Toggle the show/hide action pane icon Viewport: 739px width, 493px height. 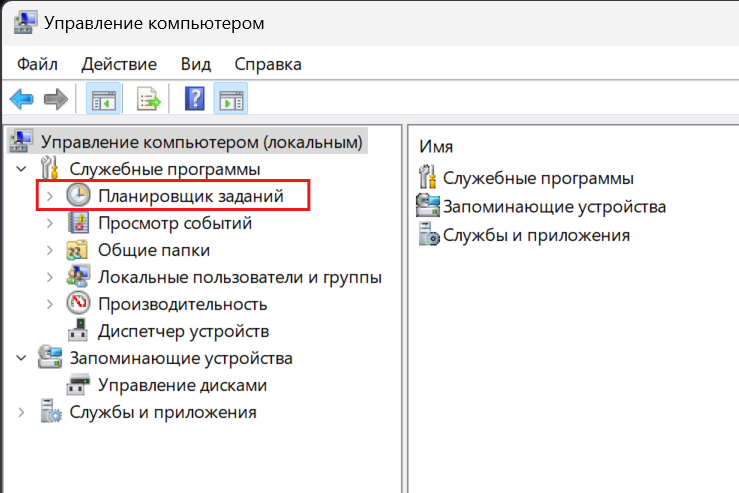click(x=231, y=99)
